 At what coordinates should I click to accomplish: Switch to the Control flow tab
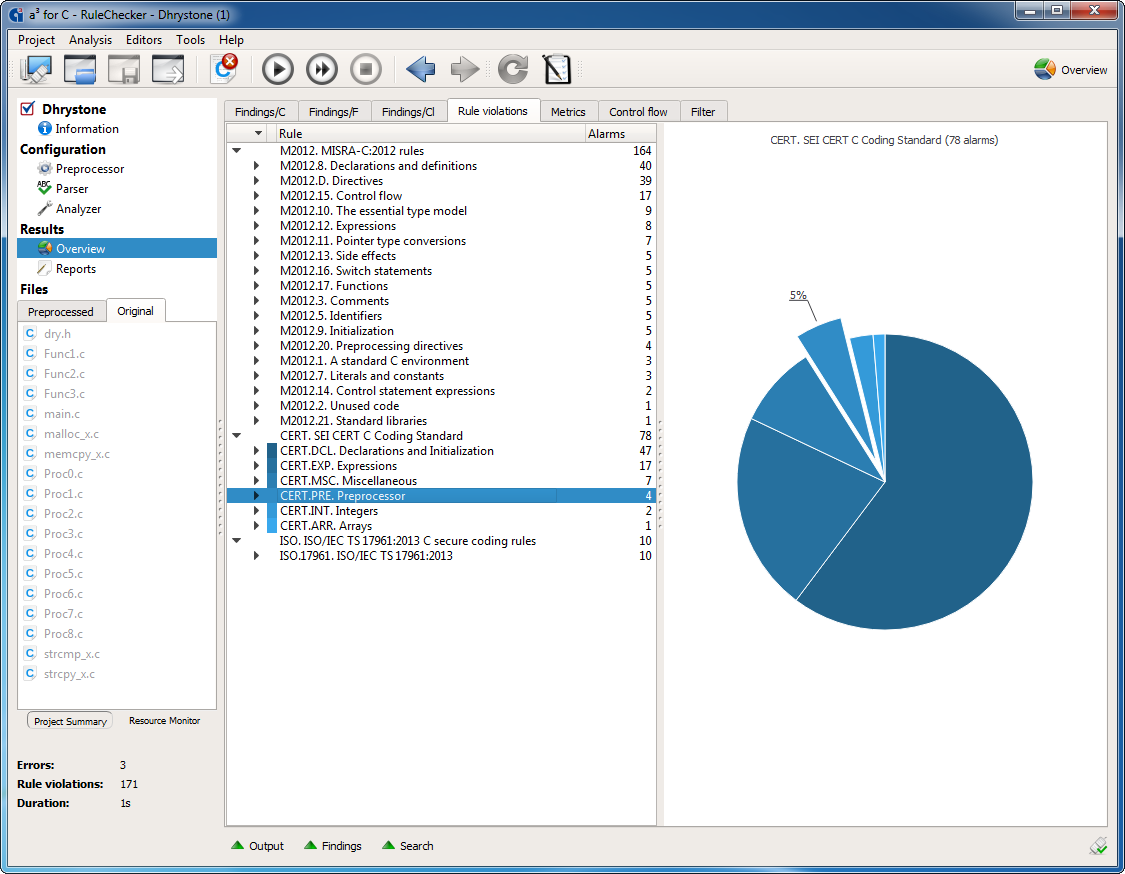click(x=638, y=112)
